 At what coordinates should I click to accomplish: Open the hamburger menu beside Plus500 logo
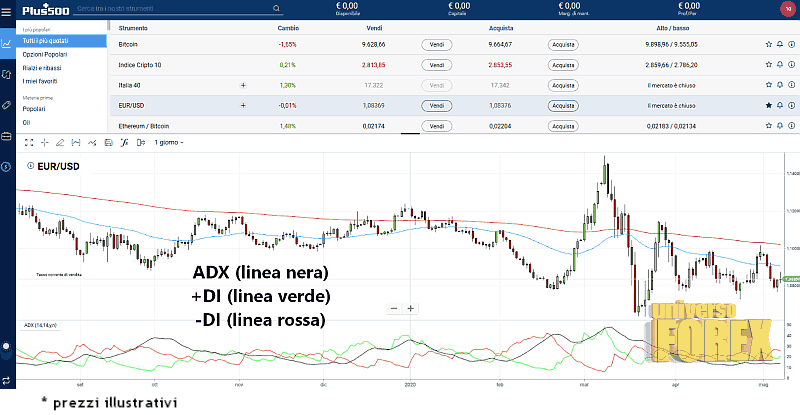(x=6, y=10)
